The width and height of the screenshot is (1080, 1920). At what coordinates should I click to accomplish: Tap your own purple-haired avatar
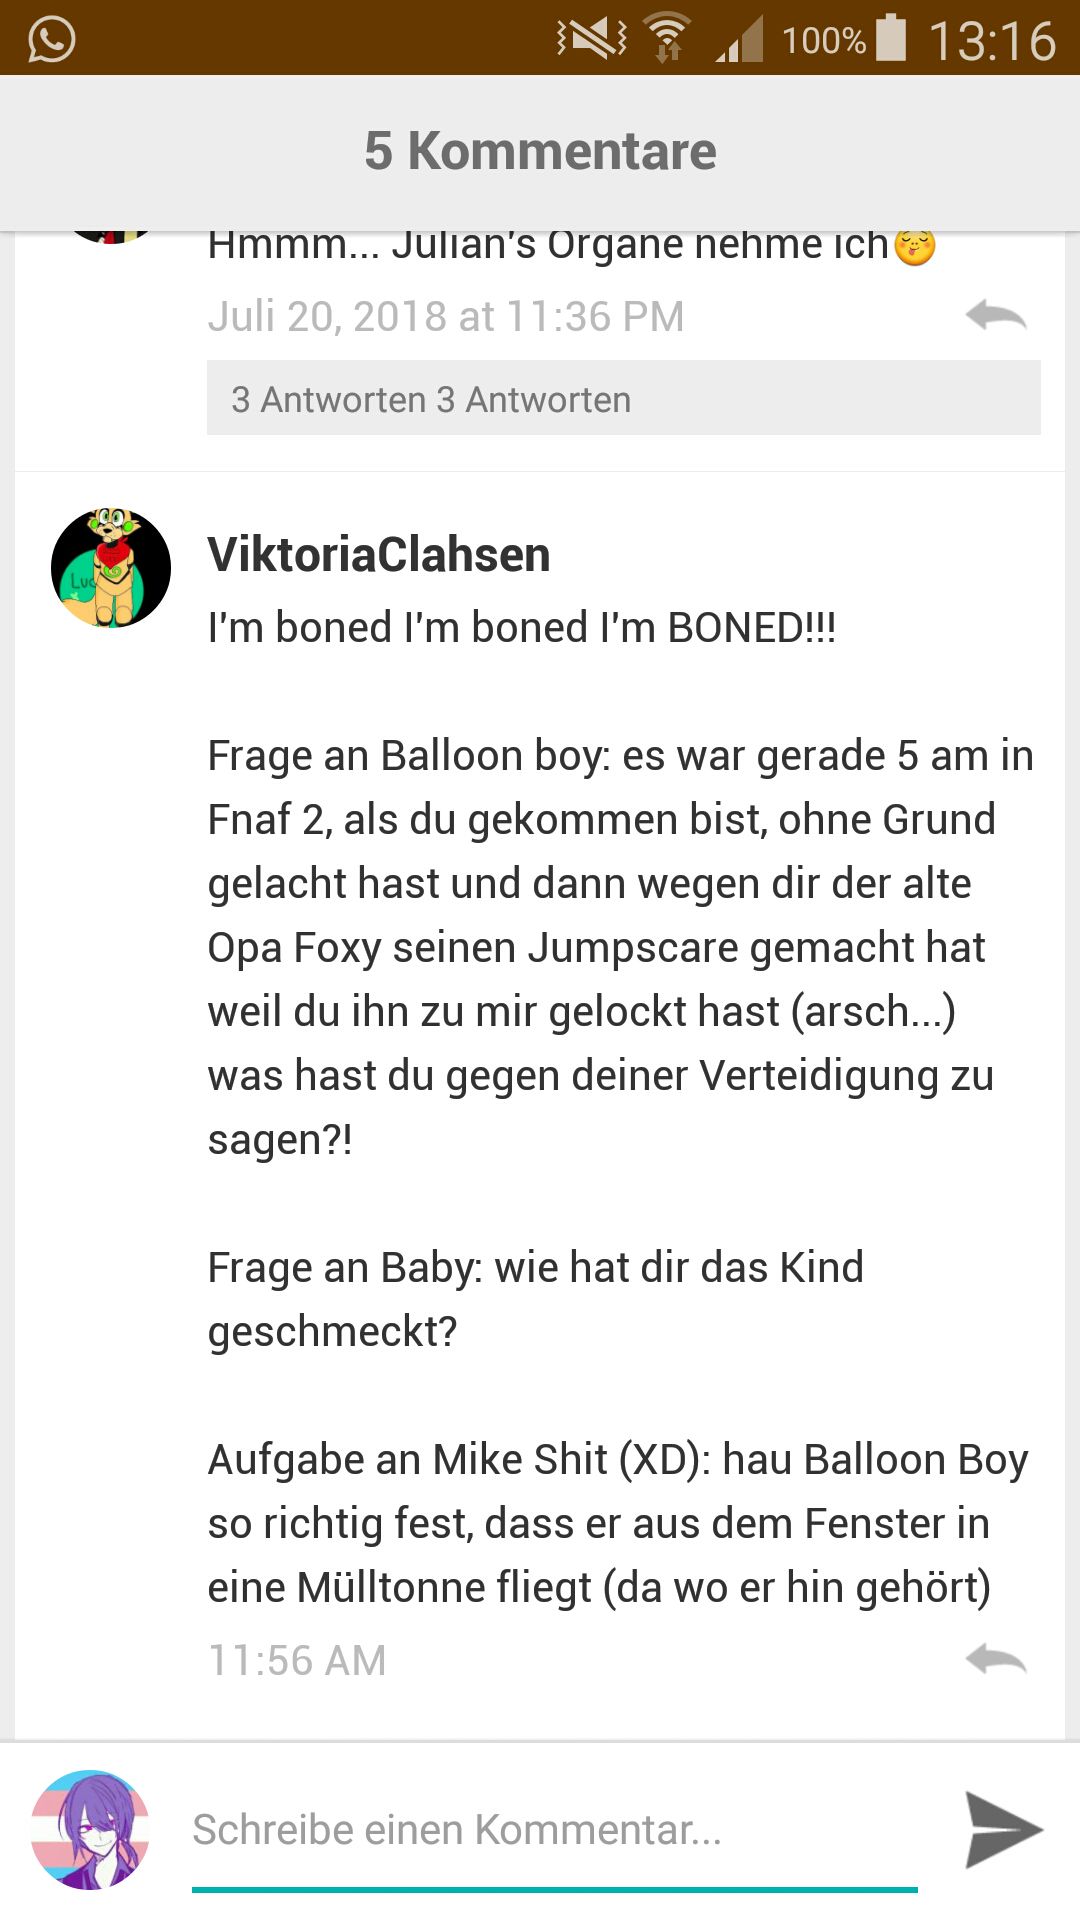tap(90, 1829)
